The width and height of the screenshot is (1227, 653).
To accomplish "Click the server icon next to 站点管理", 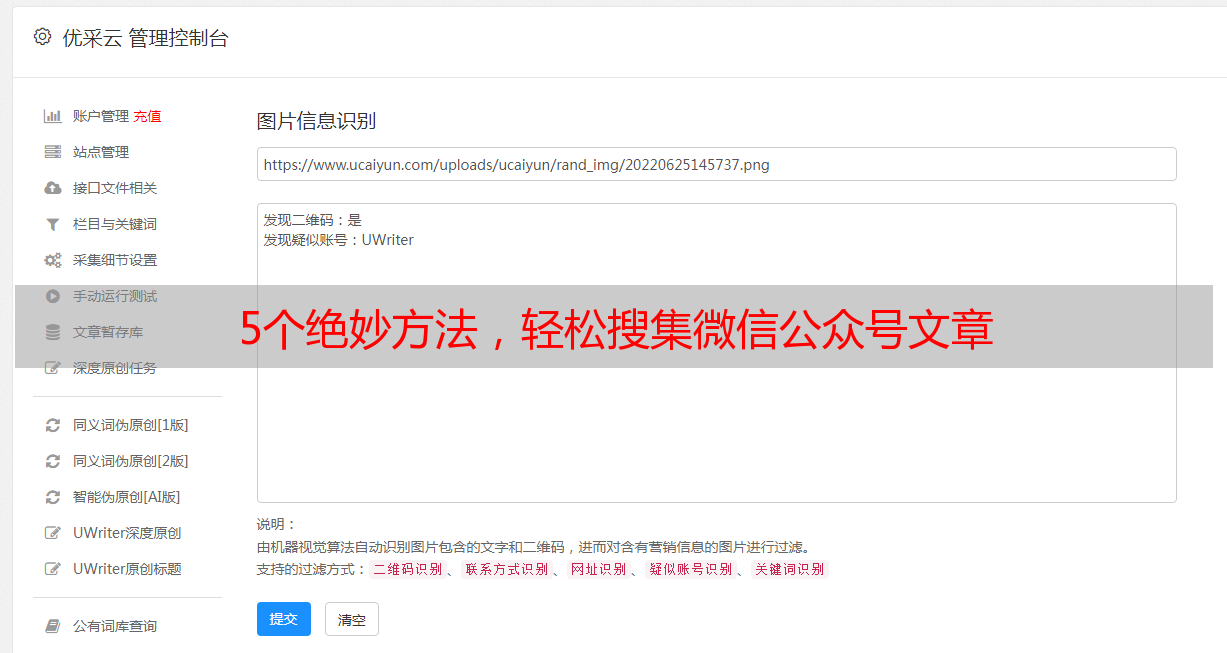I will click(x=53, y=152).
